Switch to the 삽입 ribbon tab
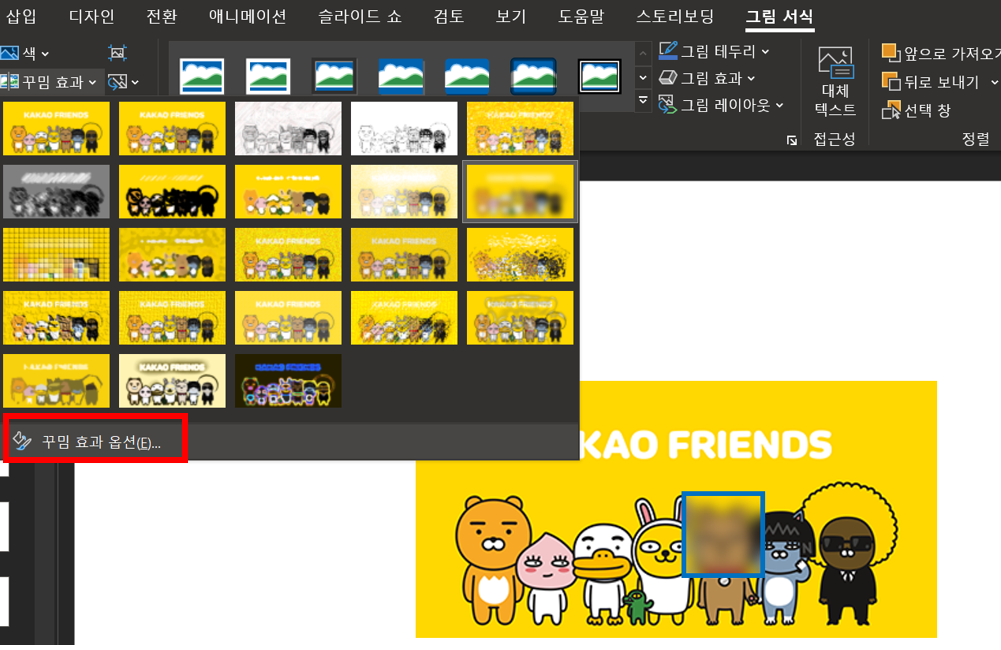 (x=21, y=17)
